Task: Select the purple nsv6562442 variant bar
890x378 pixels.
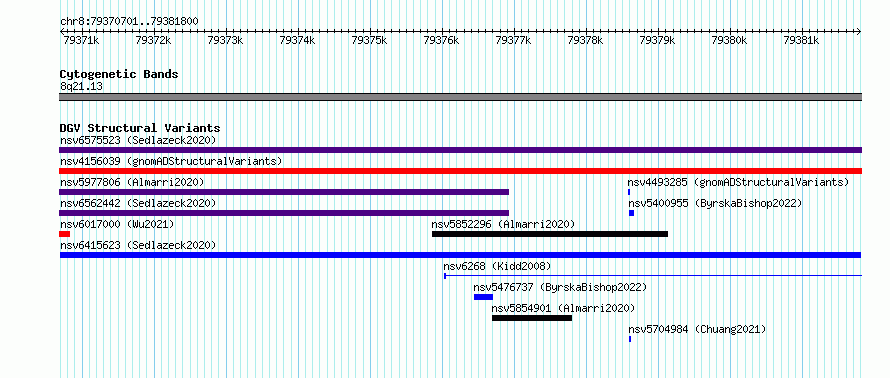Action: point(284,213)
